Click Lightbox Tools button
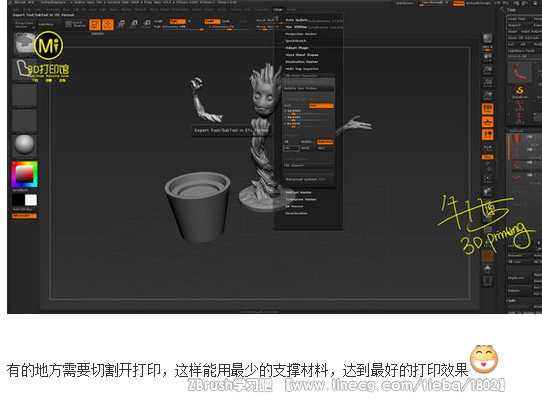The image size is (542, 402). point(524,50)
